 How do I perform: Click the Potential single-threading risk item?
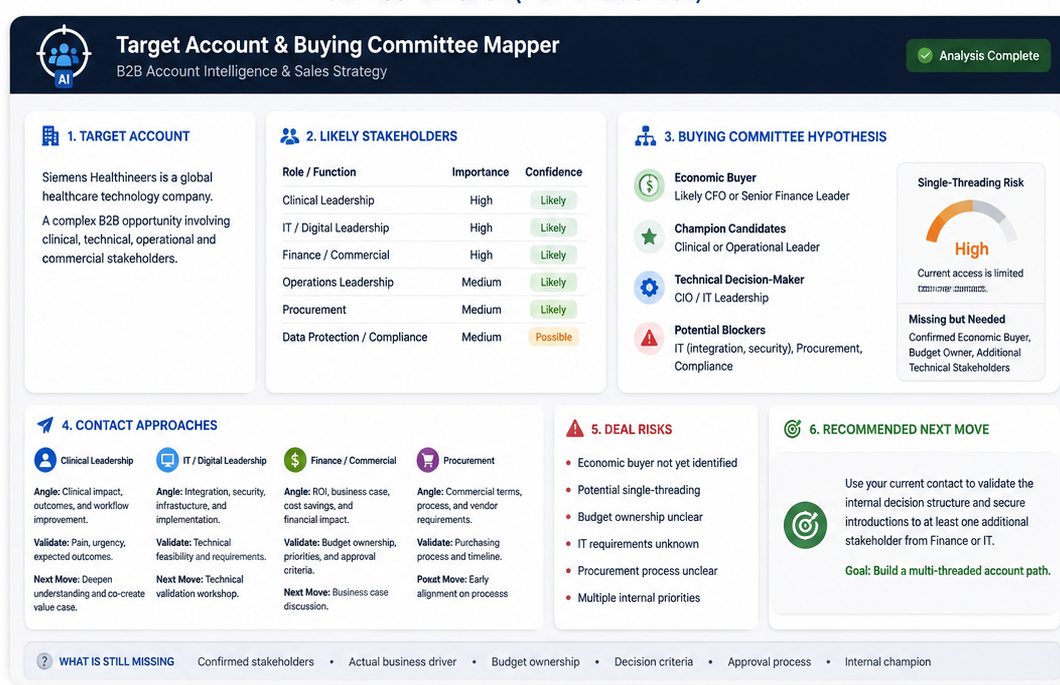click(639, 490)
